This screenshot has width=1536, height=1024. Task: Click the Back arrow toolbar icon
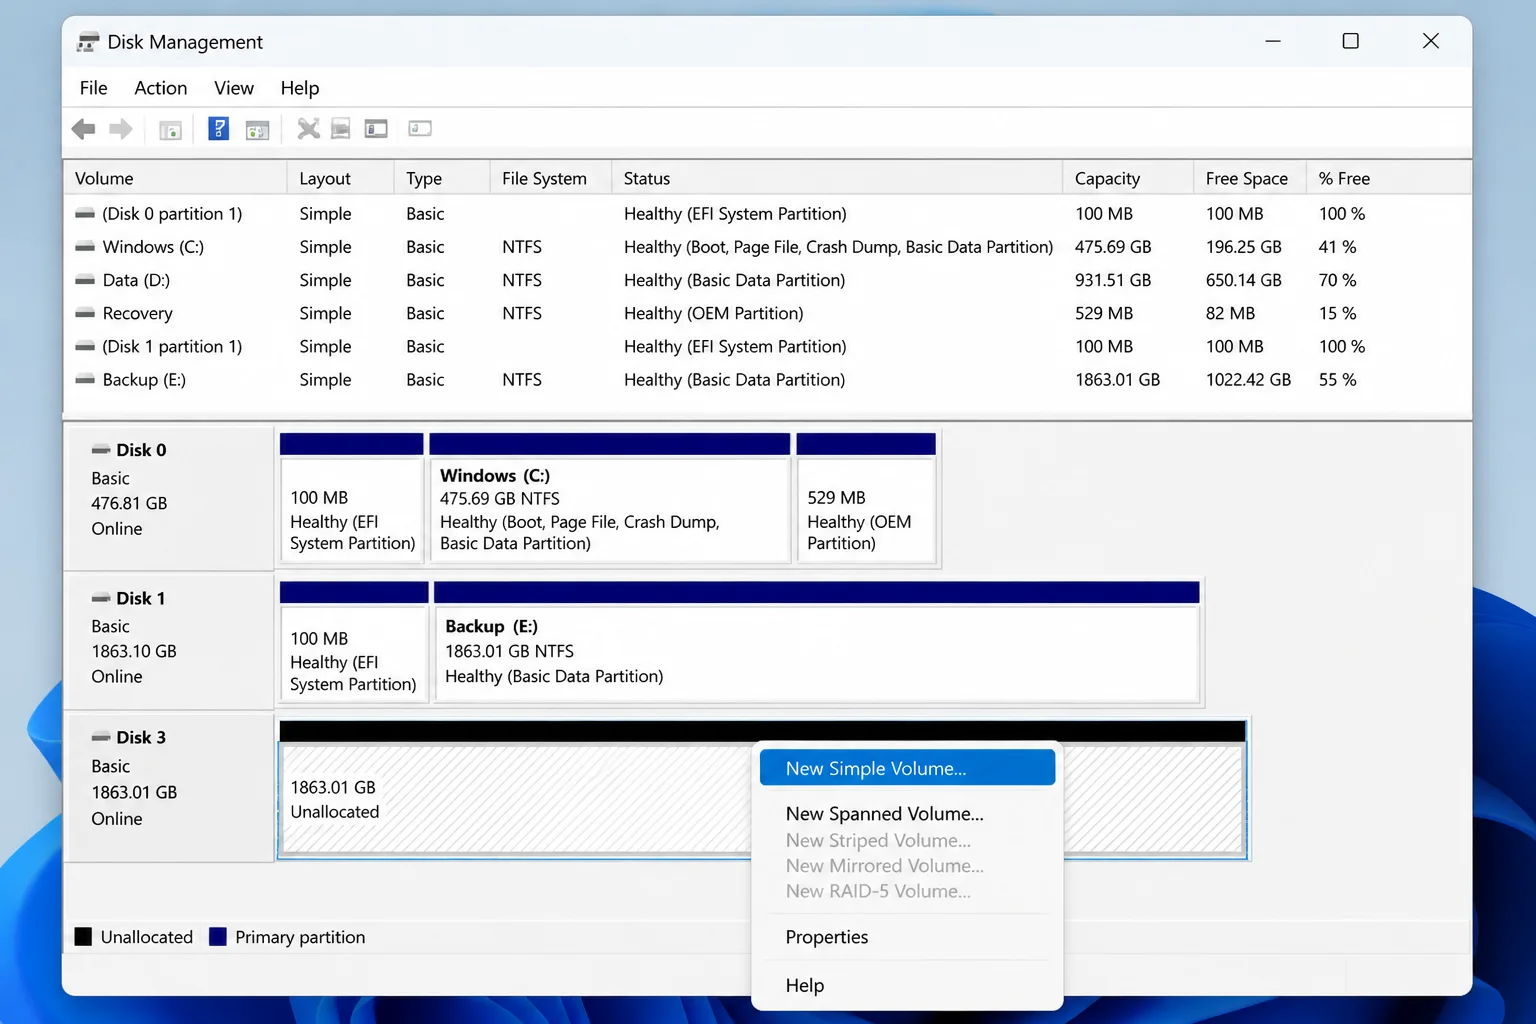84,129
